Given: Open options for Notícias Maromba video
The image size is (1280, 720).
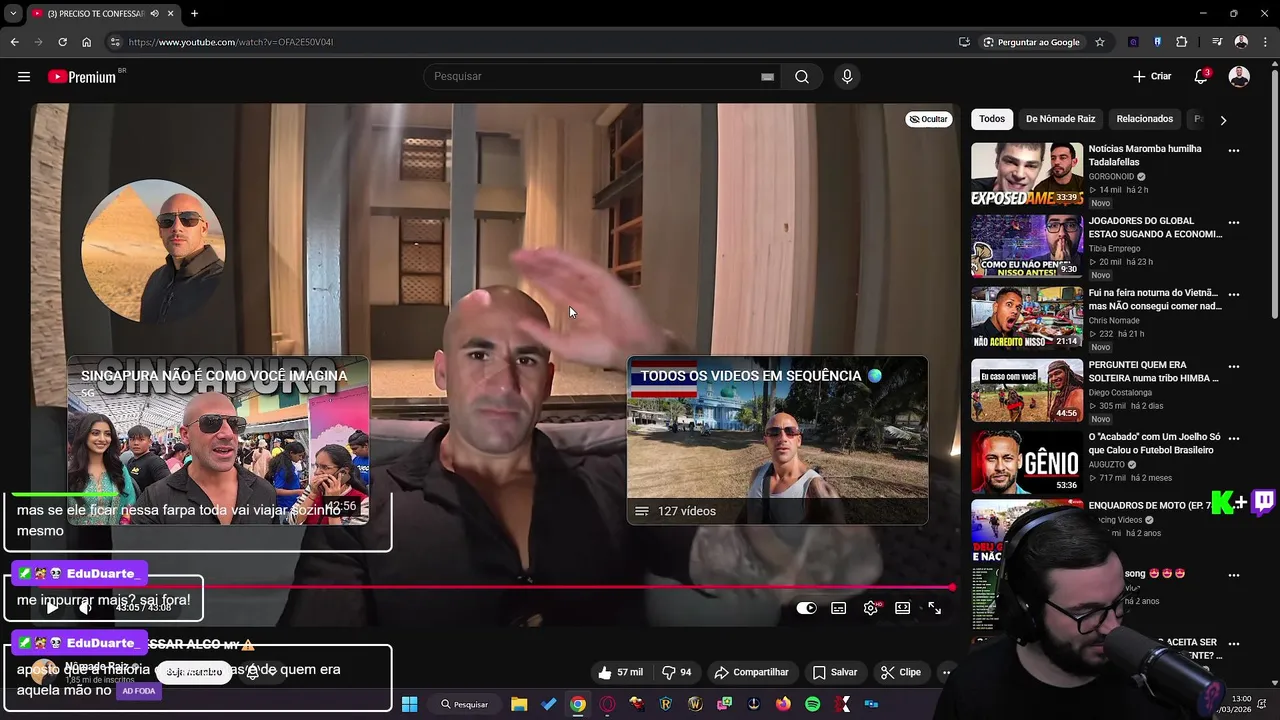Looking at the screenshot, I should [x=1234, y=151].
